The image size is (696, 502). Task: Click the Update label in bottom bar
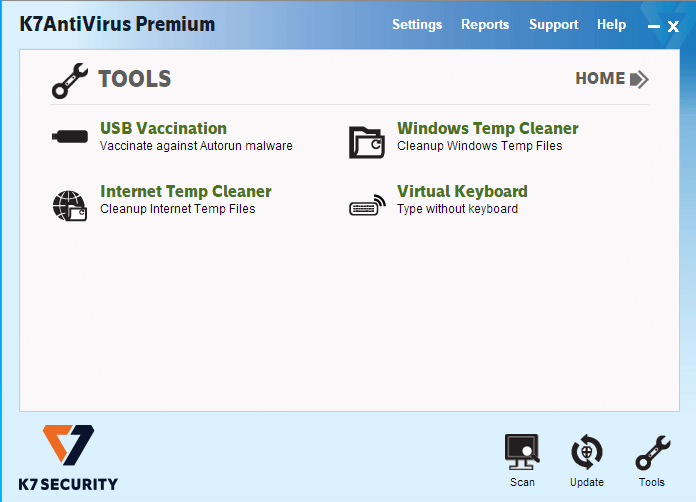click(x=587, y=482)
